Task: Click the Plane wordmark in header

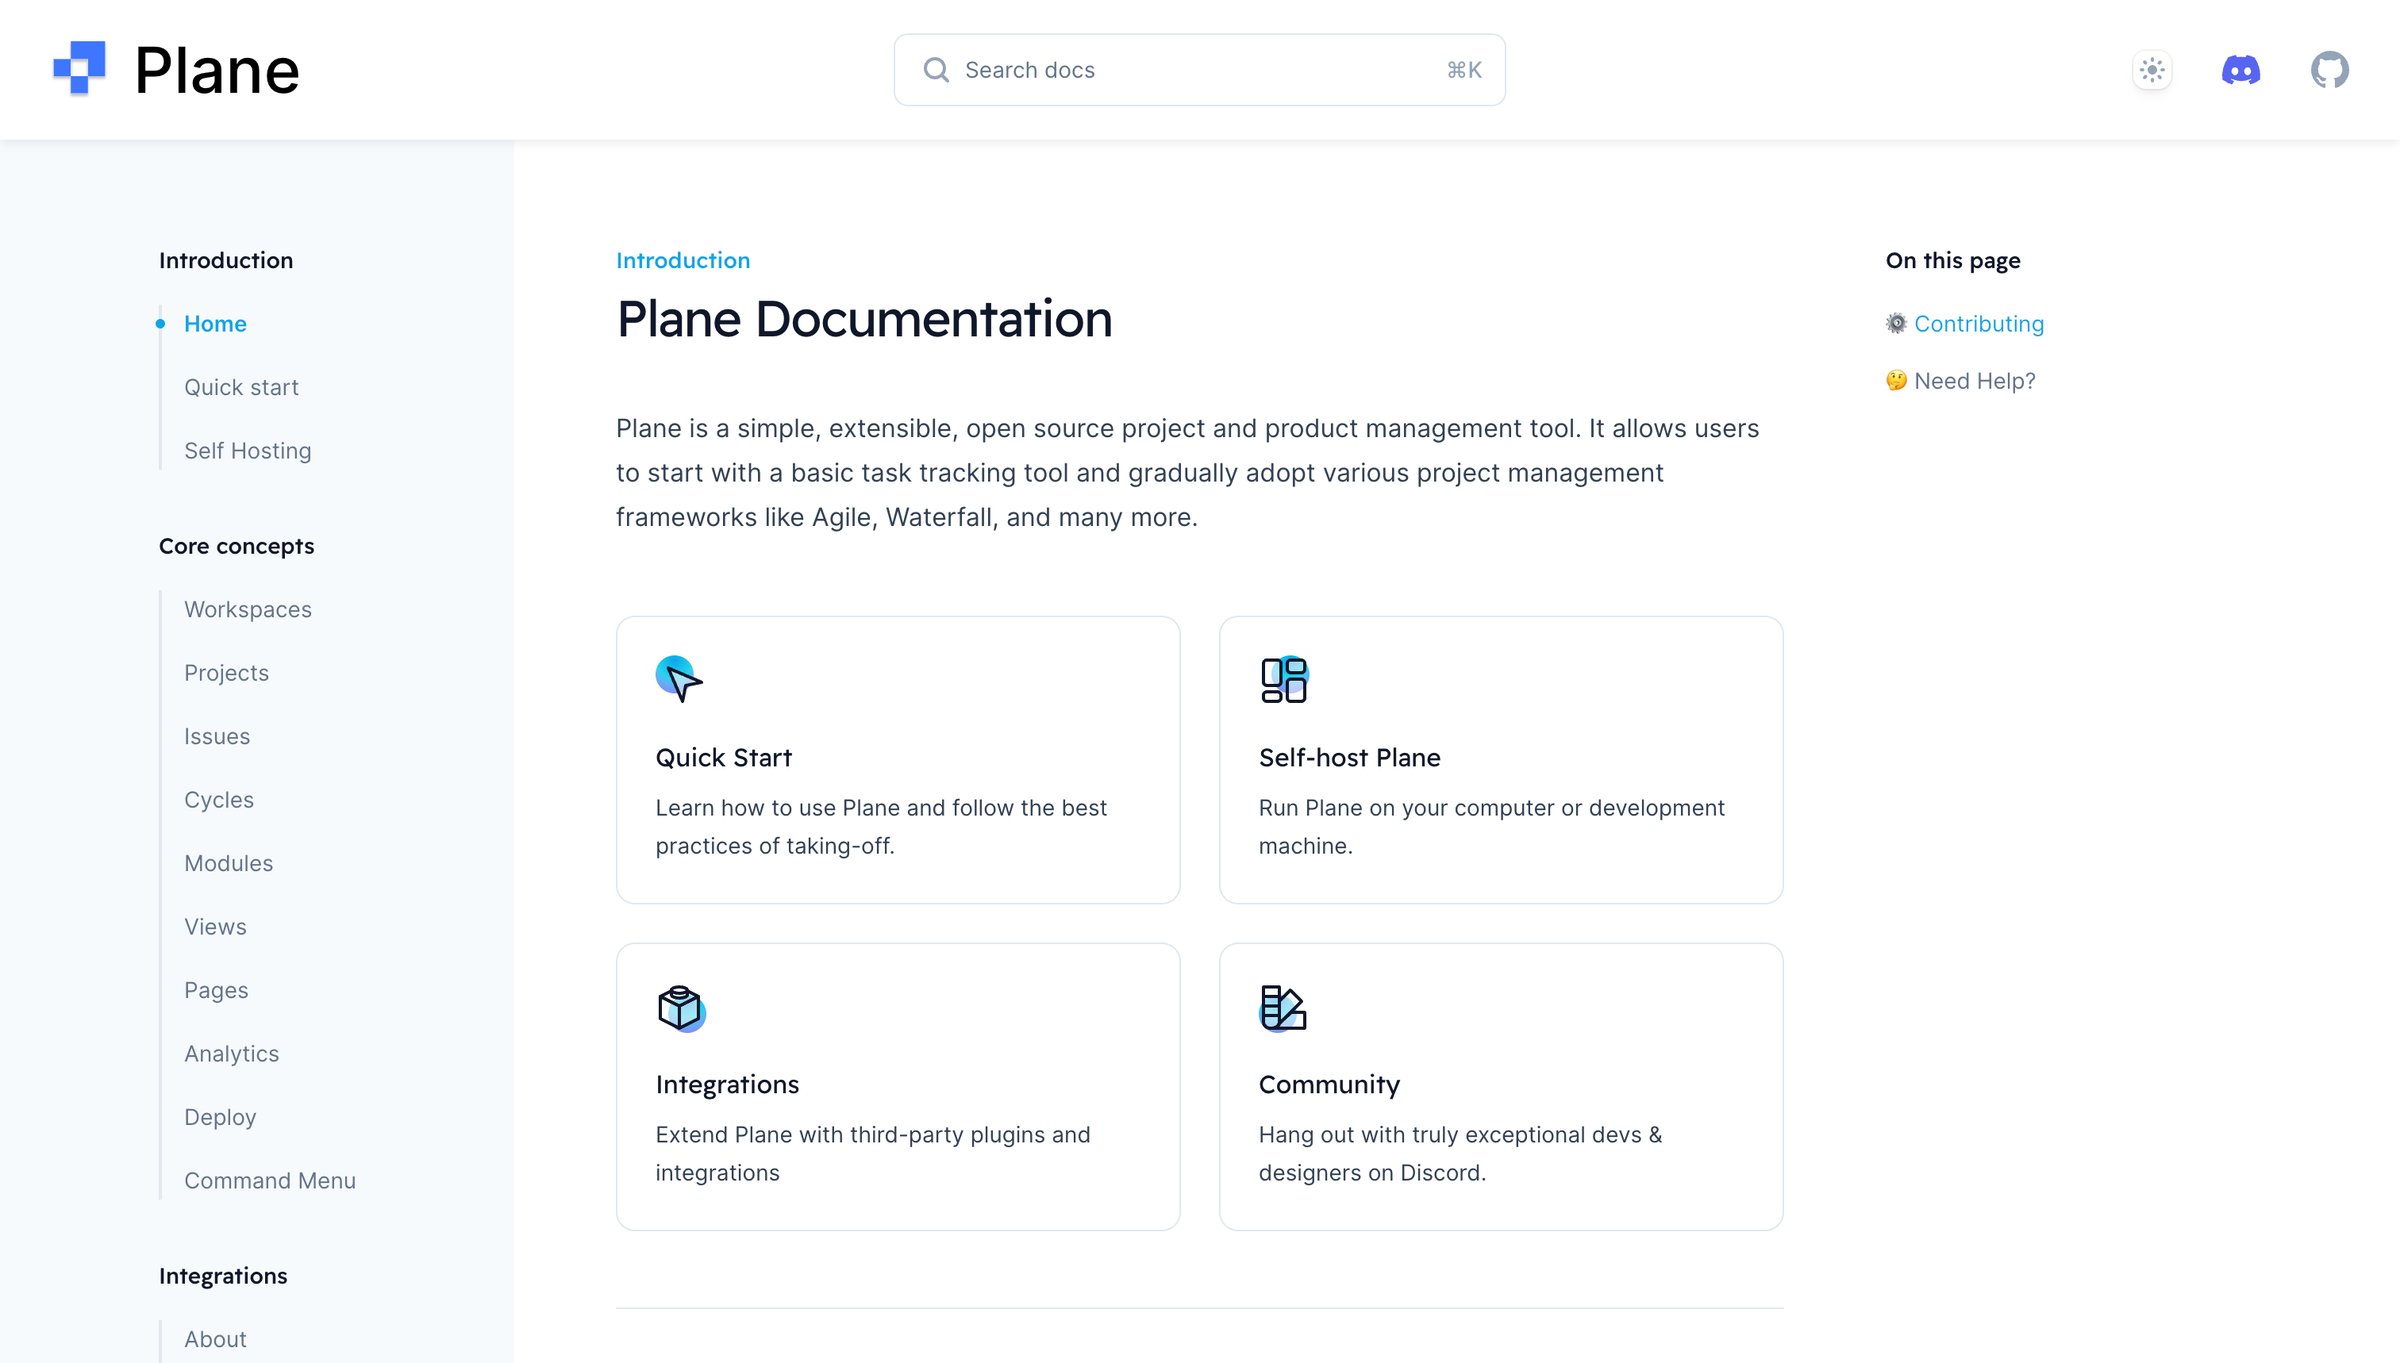Action: [x=217, y=71]
